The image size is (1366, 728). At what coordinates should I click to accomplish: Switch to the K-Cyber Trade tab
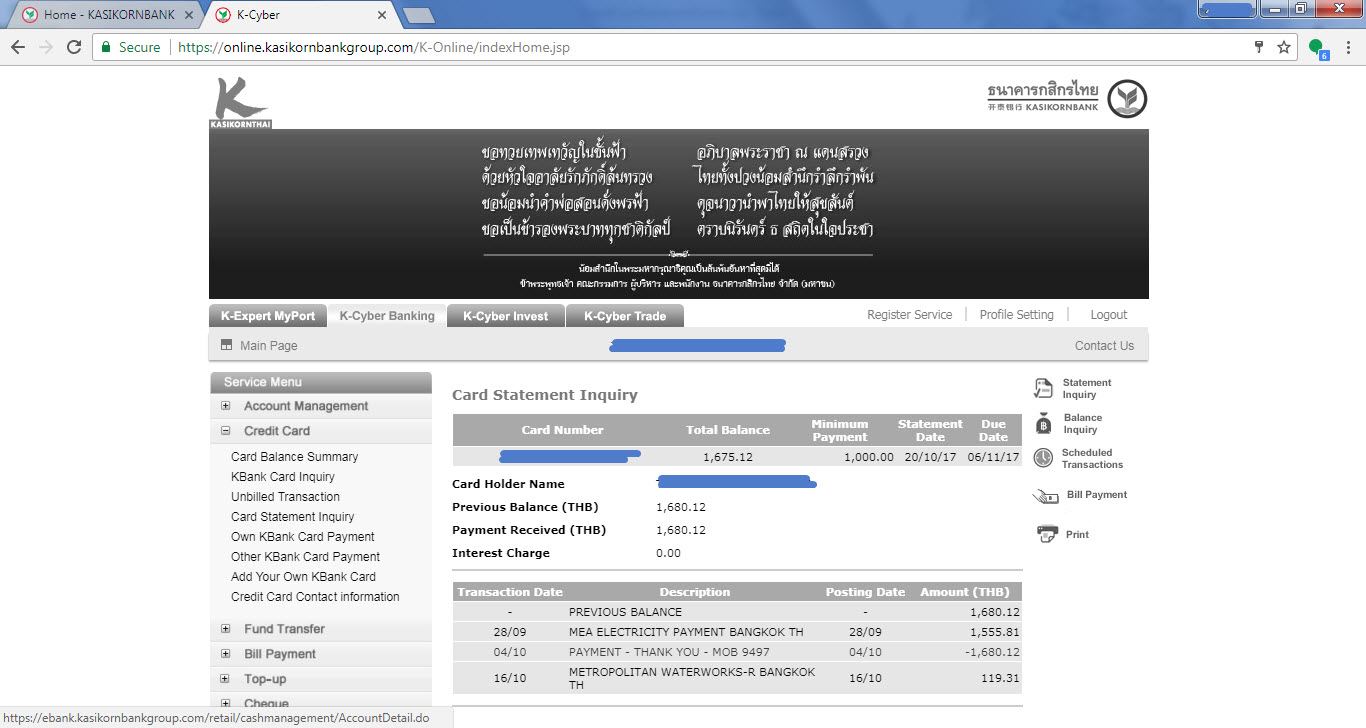(625, 316)
